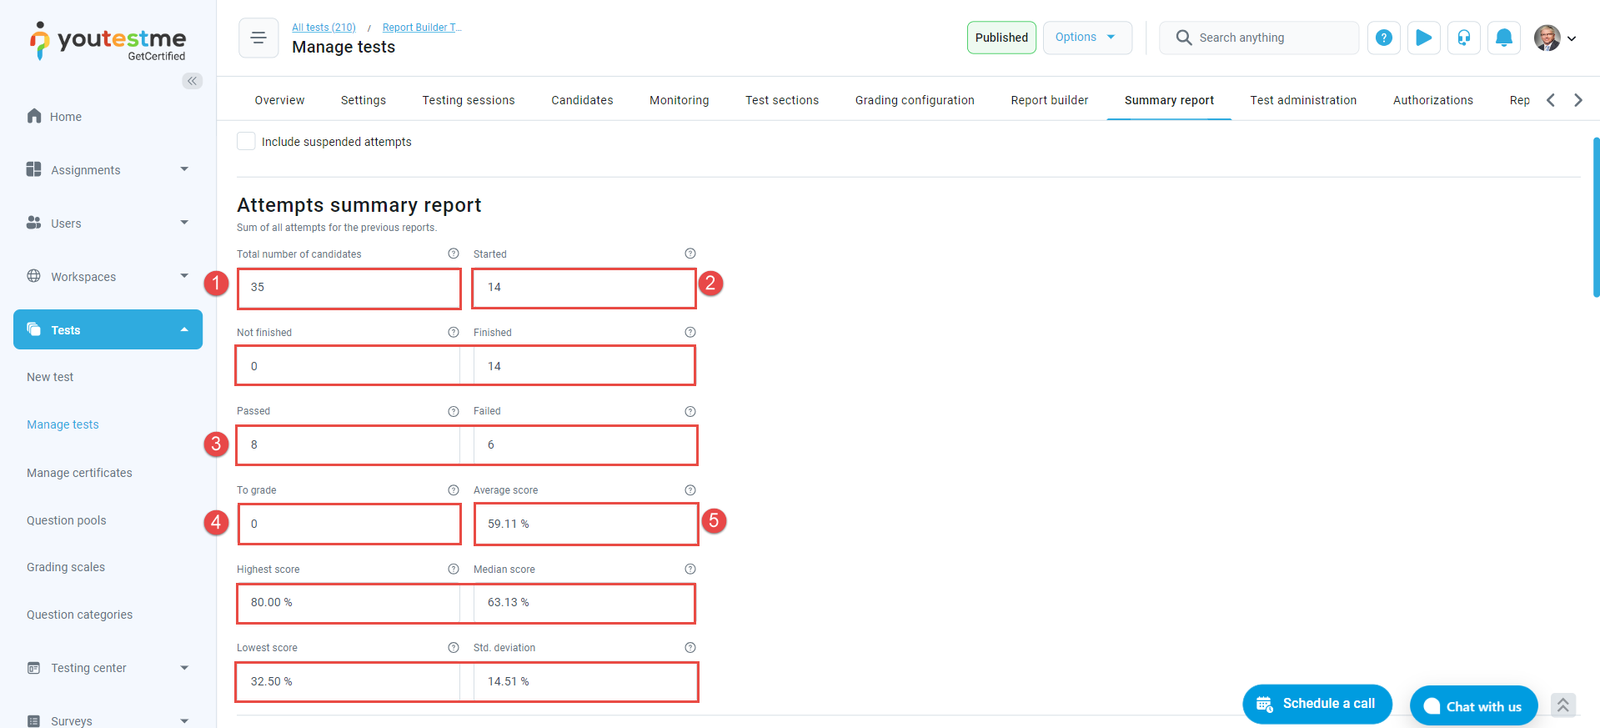Open the user profile avatar menu

pyautogui.click(x=1554, y=38)
